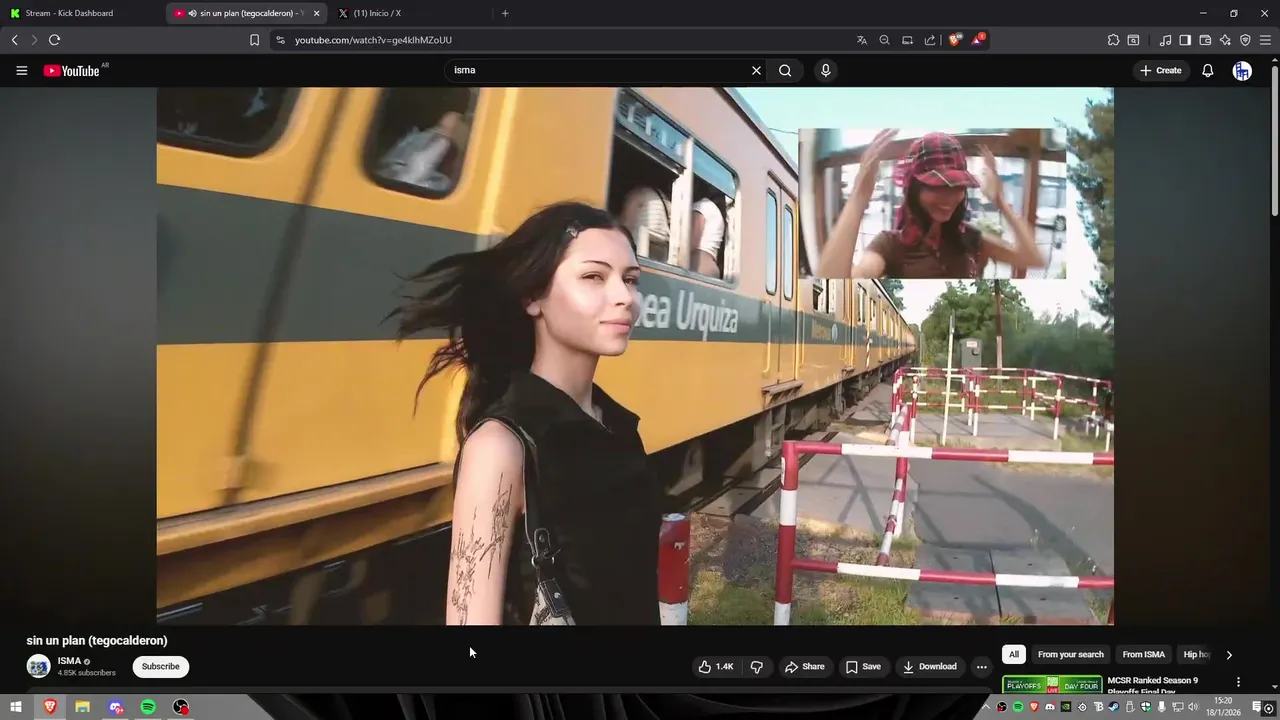Open the Windows Start menu

(x=15, y=707)
